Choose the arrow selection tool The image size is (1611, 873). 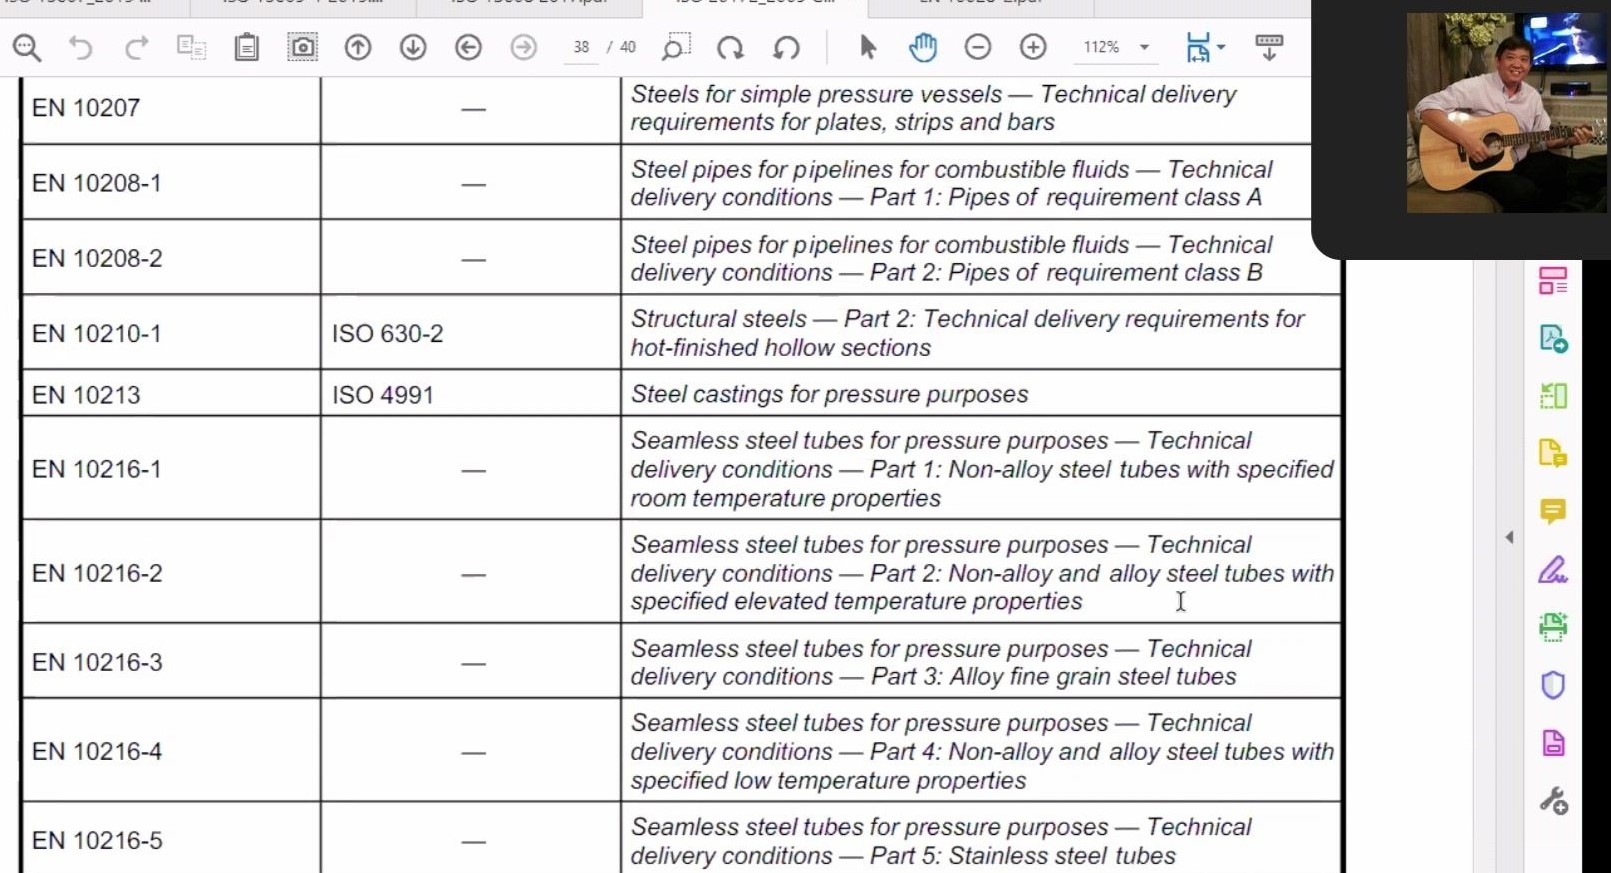click(x=867, y=47)
